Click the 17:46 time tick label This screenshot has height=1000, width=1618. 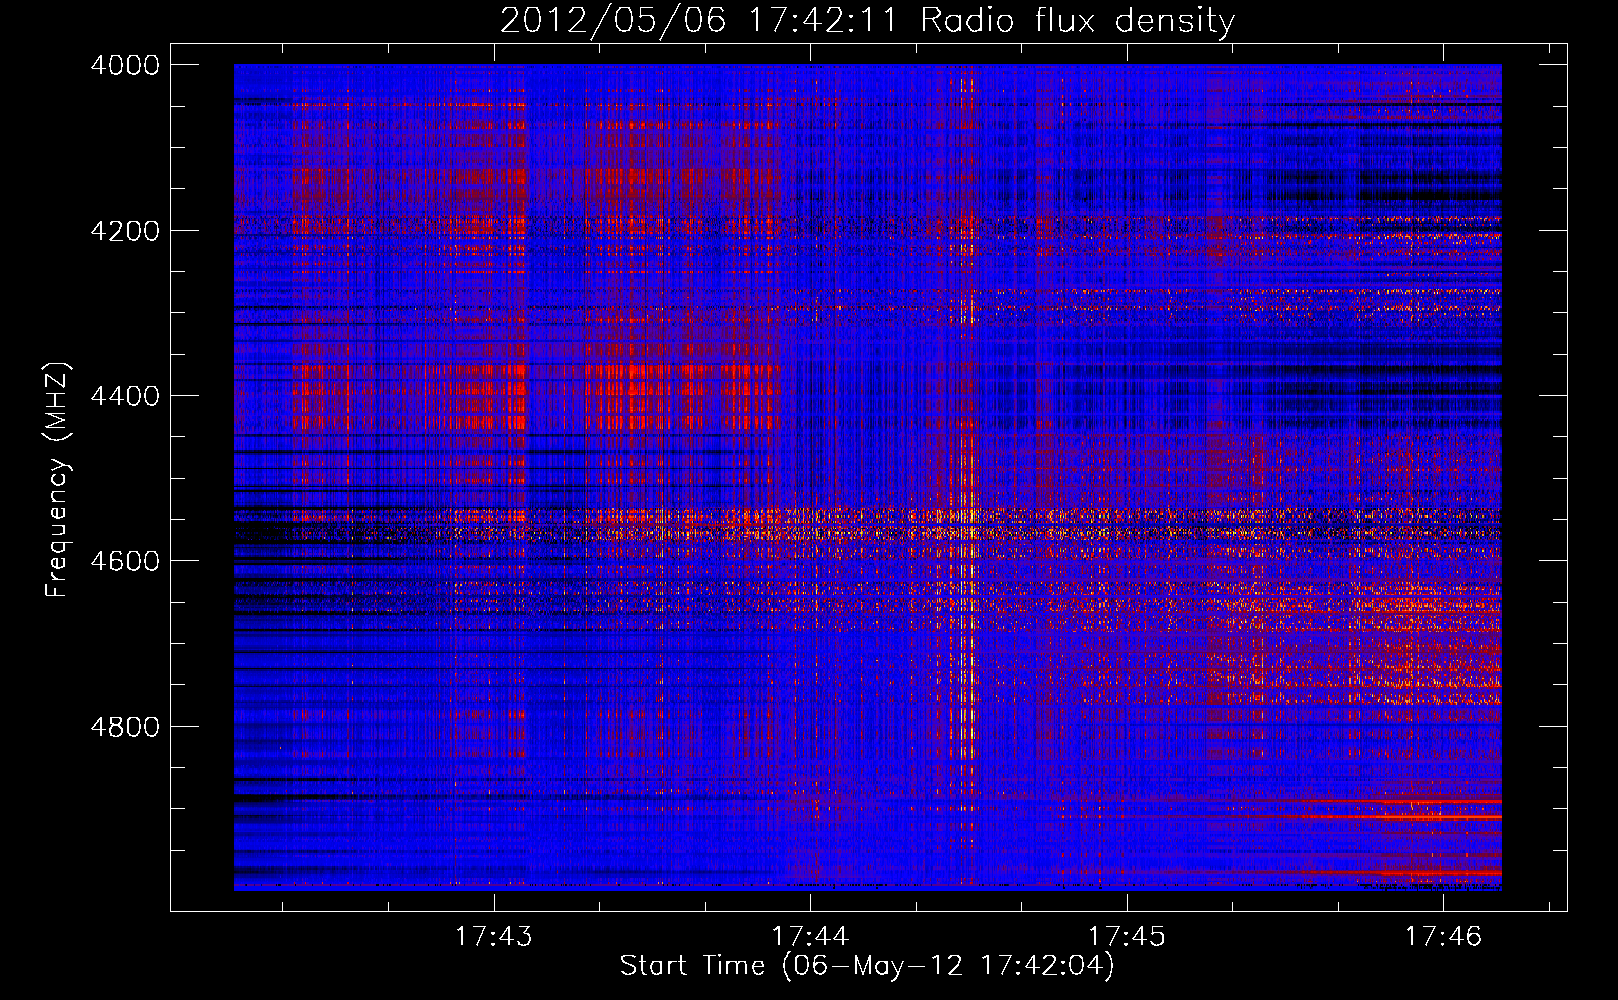(x=1443, y=936)
